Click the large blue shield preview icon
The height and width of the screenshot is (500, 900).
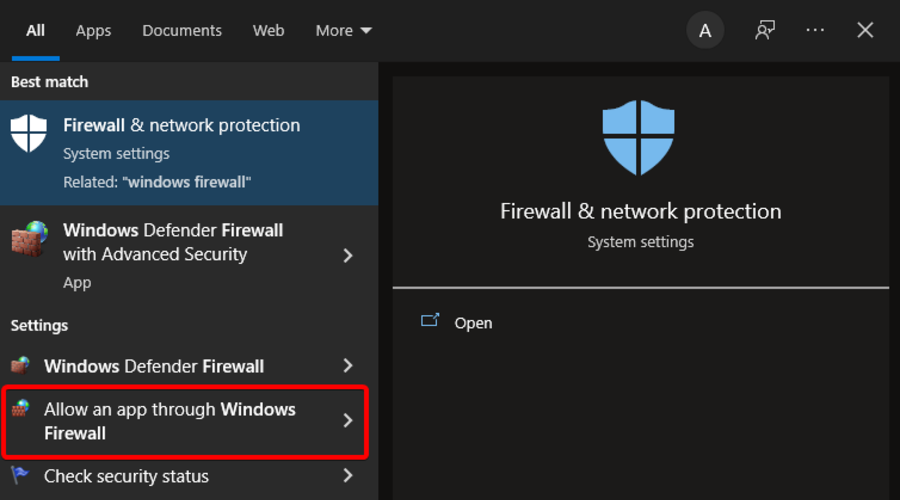click(x=639, y=138)
